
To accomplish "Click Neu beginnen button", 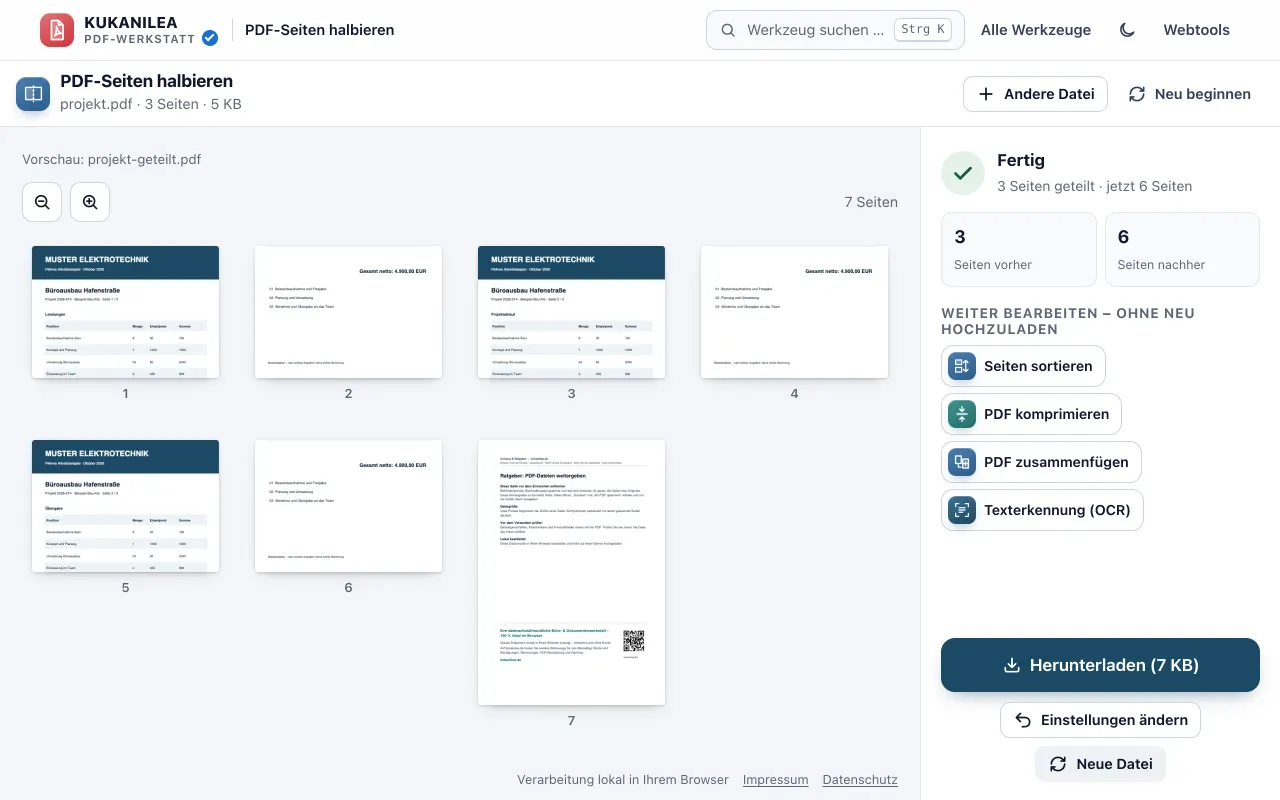I will point(1189,94).
